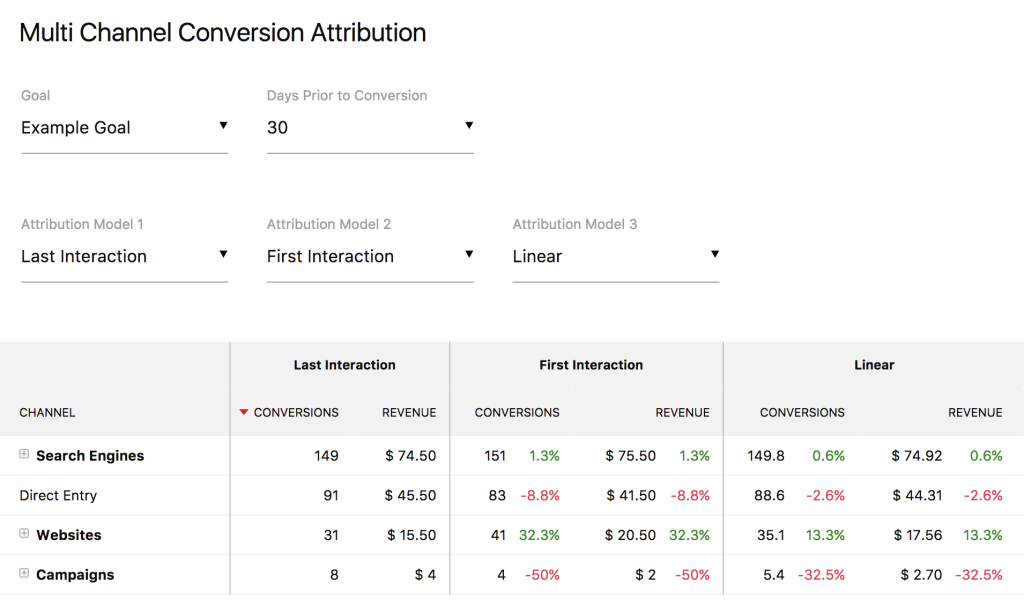Expand the Websites channel row

(x=24, y=535)
